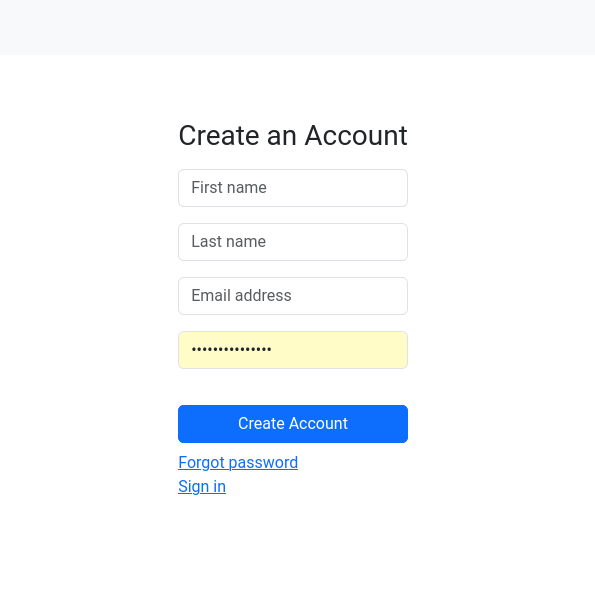Click the yellow password field with dots
The image size is (595, 595).
coord(293,350)
